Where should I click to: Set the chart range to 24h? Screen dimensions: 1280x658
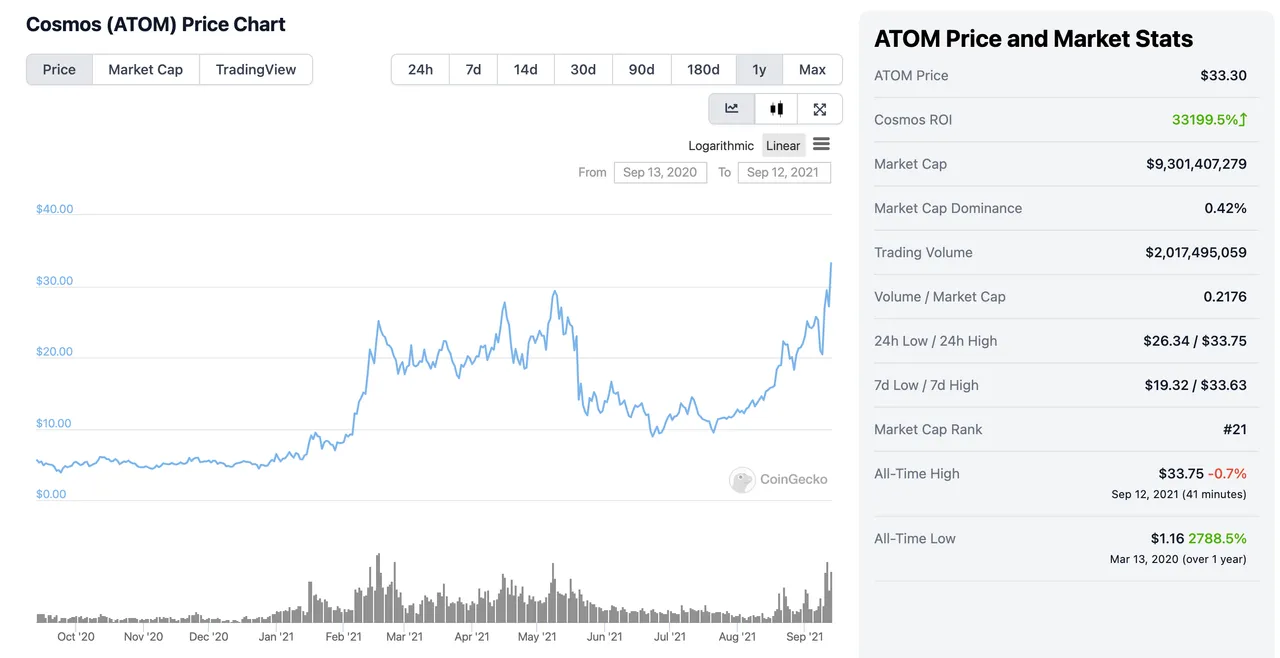[x=420, y=69]
